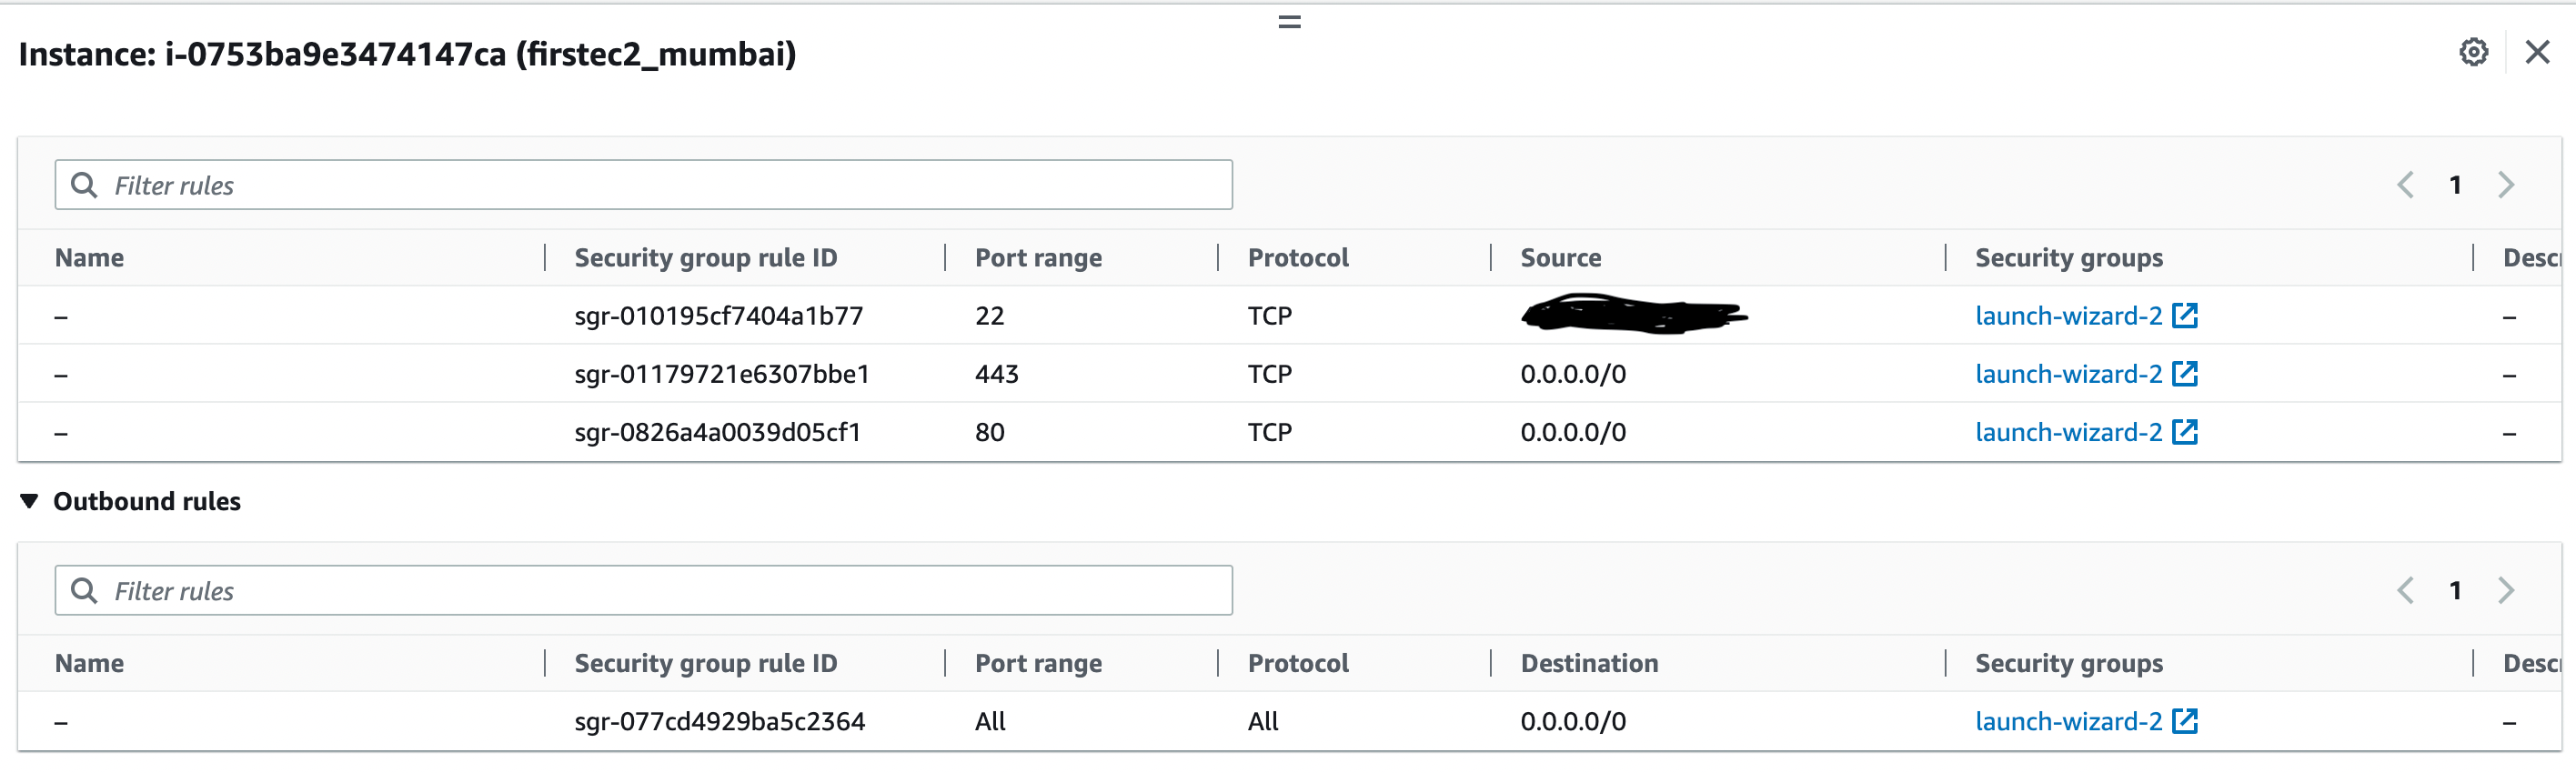Click outbound Destination column header

point(1589,663)
